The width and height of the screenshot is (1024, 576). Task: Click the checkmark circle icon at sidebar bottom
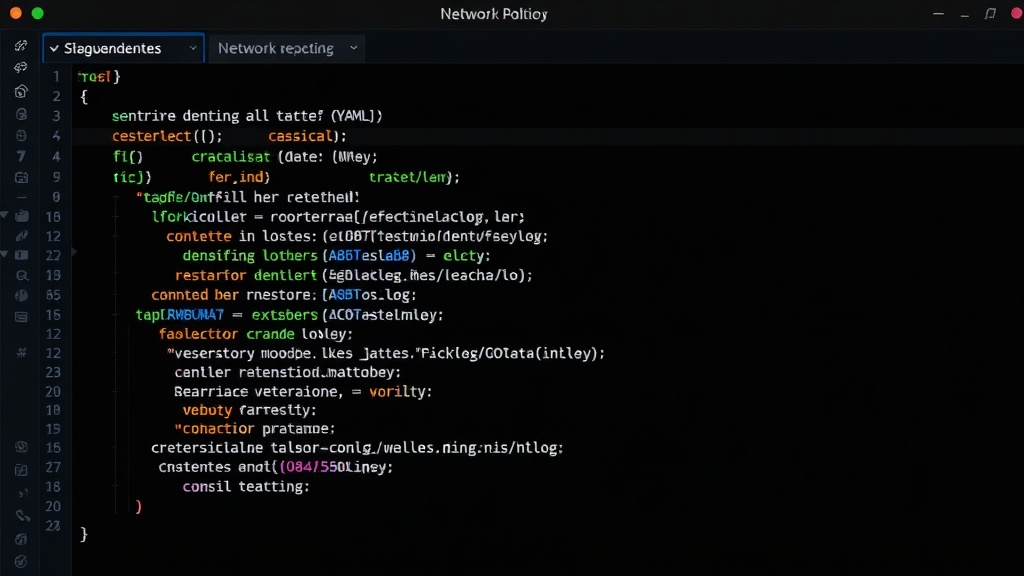[x=21, y=561]
